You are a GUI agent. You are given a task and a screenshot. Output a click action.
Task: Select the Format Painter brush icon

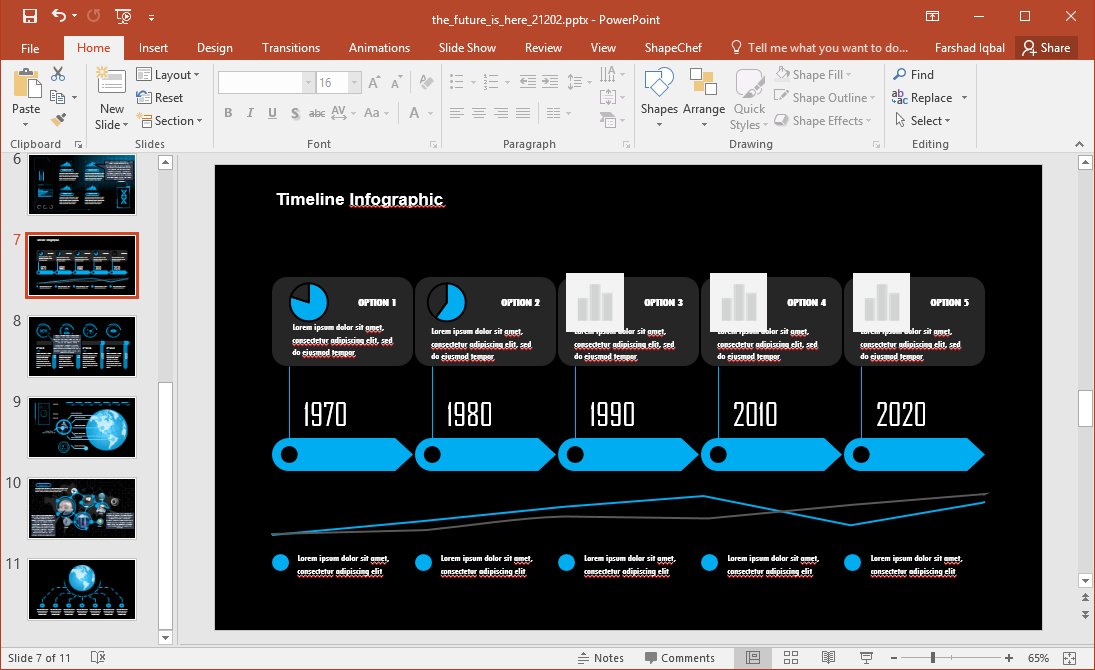pos(58,119)
